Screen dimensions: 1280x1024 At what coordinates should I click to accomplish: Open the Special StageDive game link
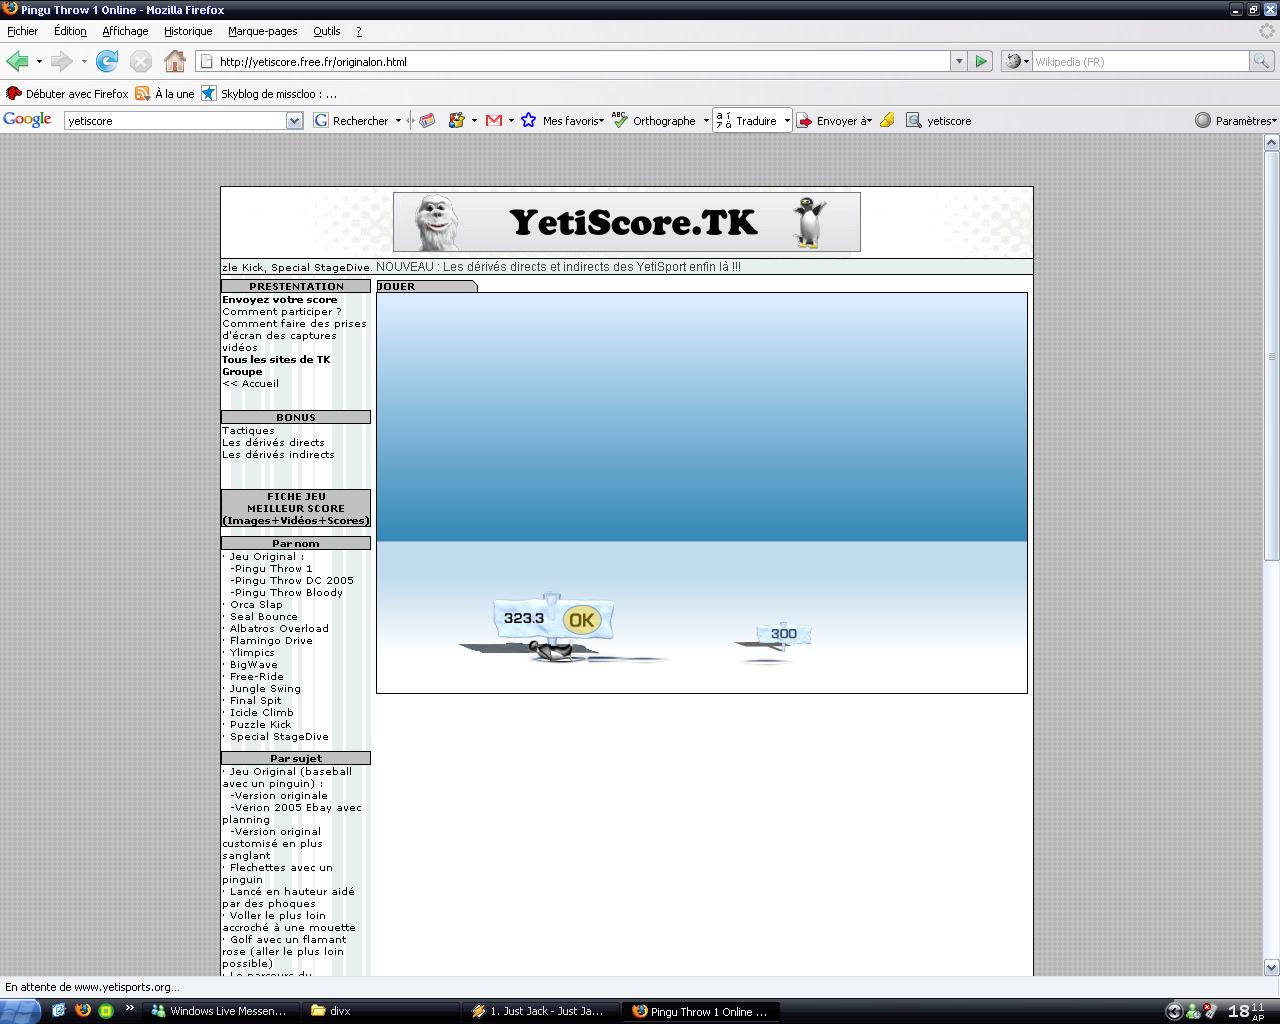click(279, 736)
